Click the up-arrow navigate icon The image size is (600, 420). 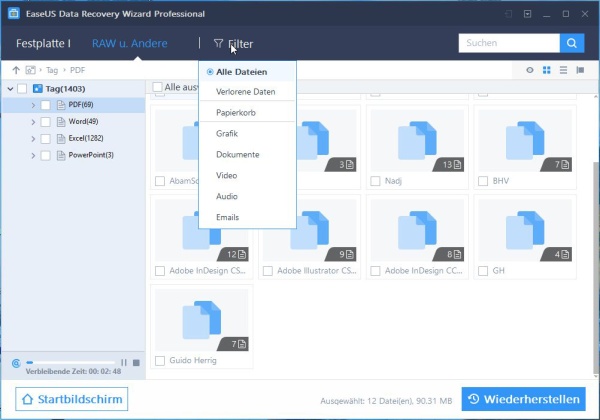coord(16,70)
